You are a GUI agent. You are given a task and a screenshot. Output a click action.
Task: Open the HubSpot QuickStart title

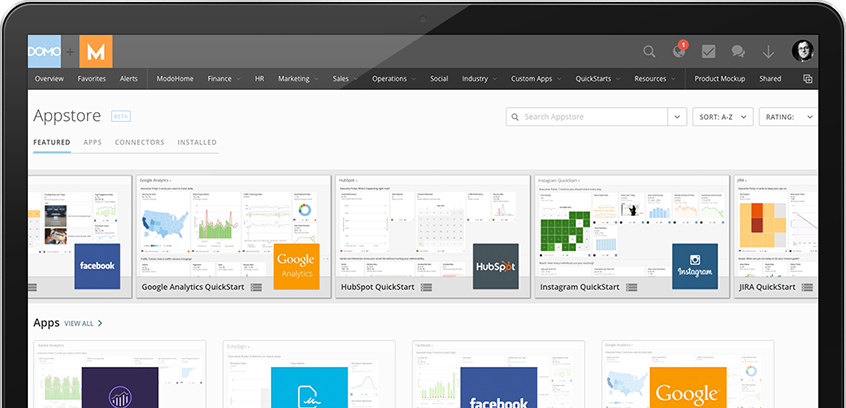click(x=378, y=287)
